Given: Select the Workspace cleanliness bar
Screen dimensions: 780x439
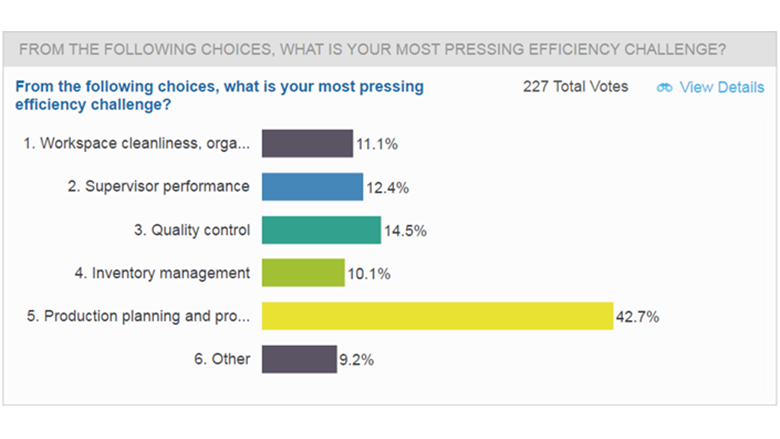Looking at the screenshot, I should 307,144.
